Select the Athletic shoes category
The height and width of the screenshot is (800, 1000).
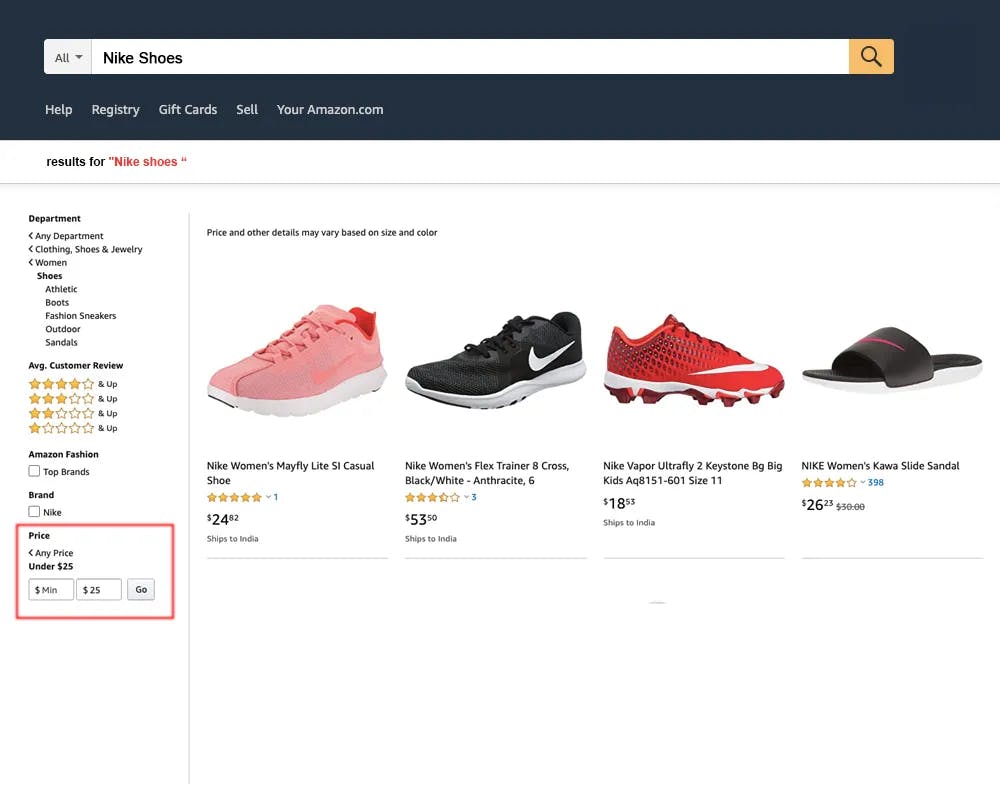[x=61, y=289]
